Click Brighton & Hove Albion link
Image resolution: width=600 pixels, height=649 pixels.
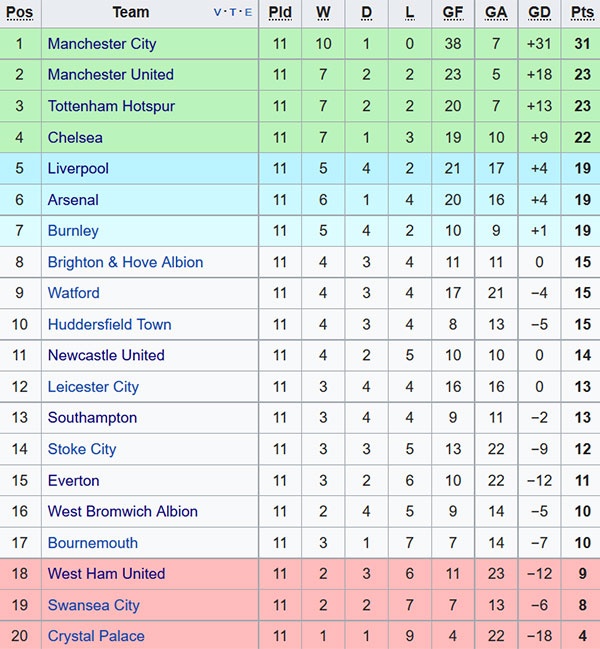tap(125, 262)
